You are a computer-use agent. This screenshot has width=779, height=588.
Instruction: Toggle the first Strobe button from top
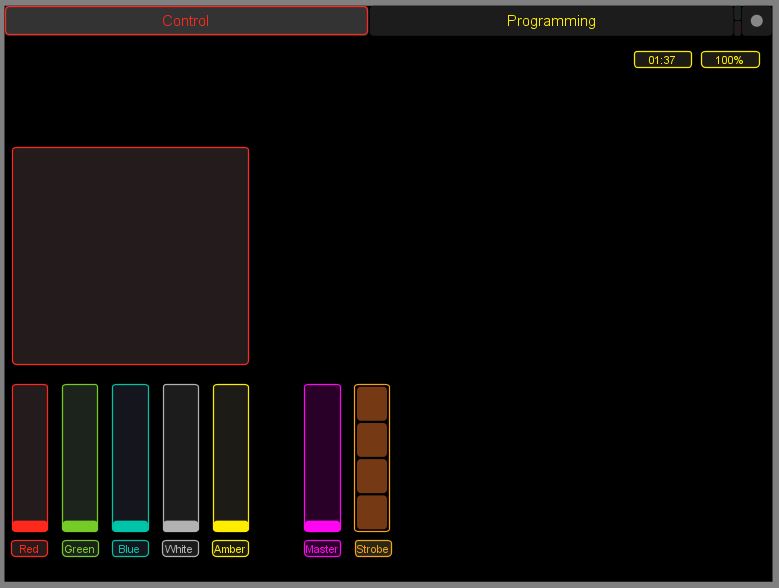point(372,403)
